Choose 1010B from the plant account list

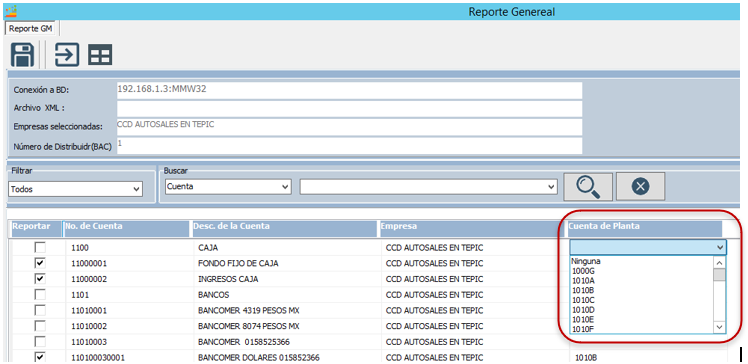point(583,290)
